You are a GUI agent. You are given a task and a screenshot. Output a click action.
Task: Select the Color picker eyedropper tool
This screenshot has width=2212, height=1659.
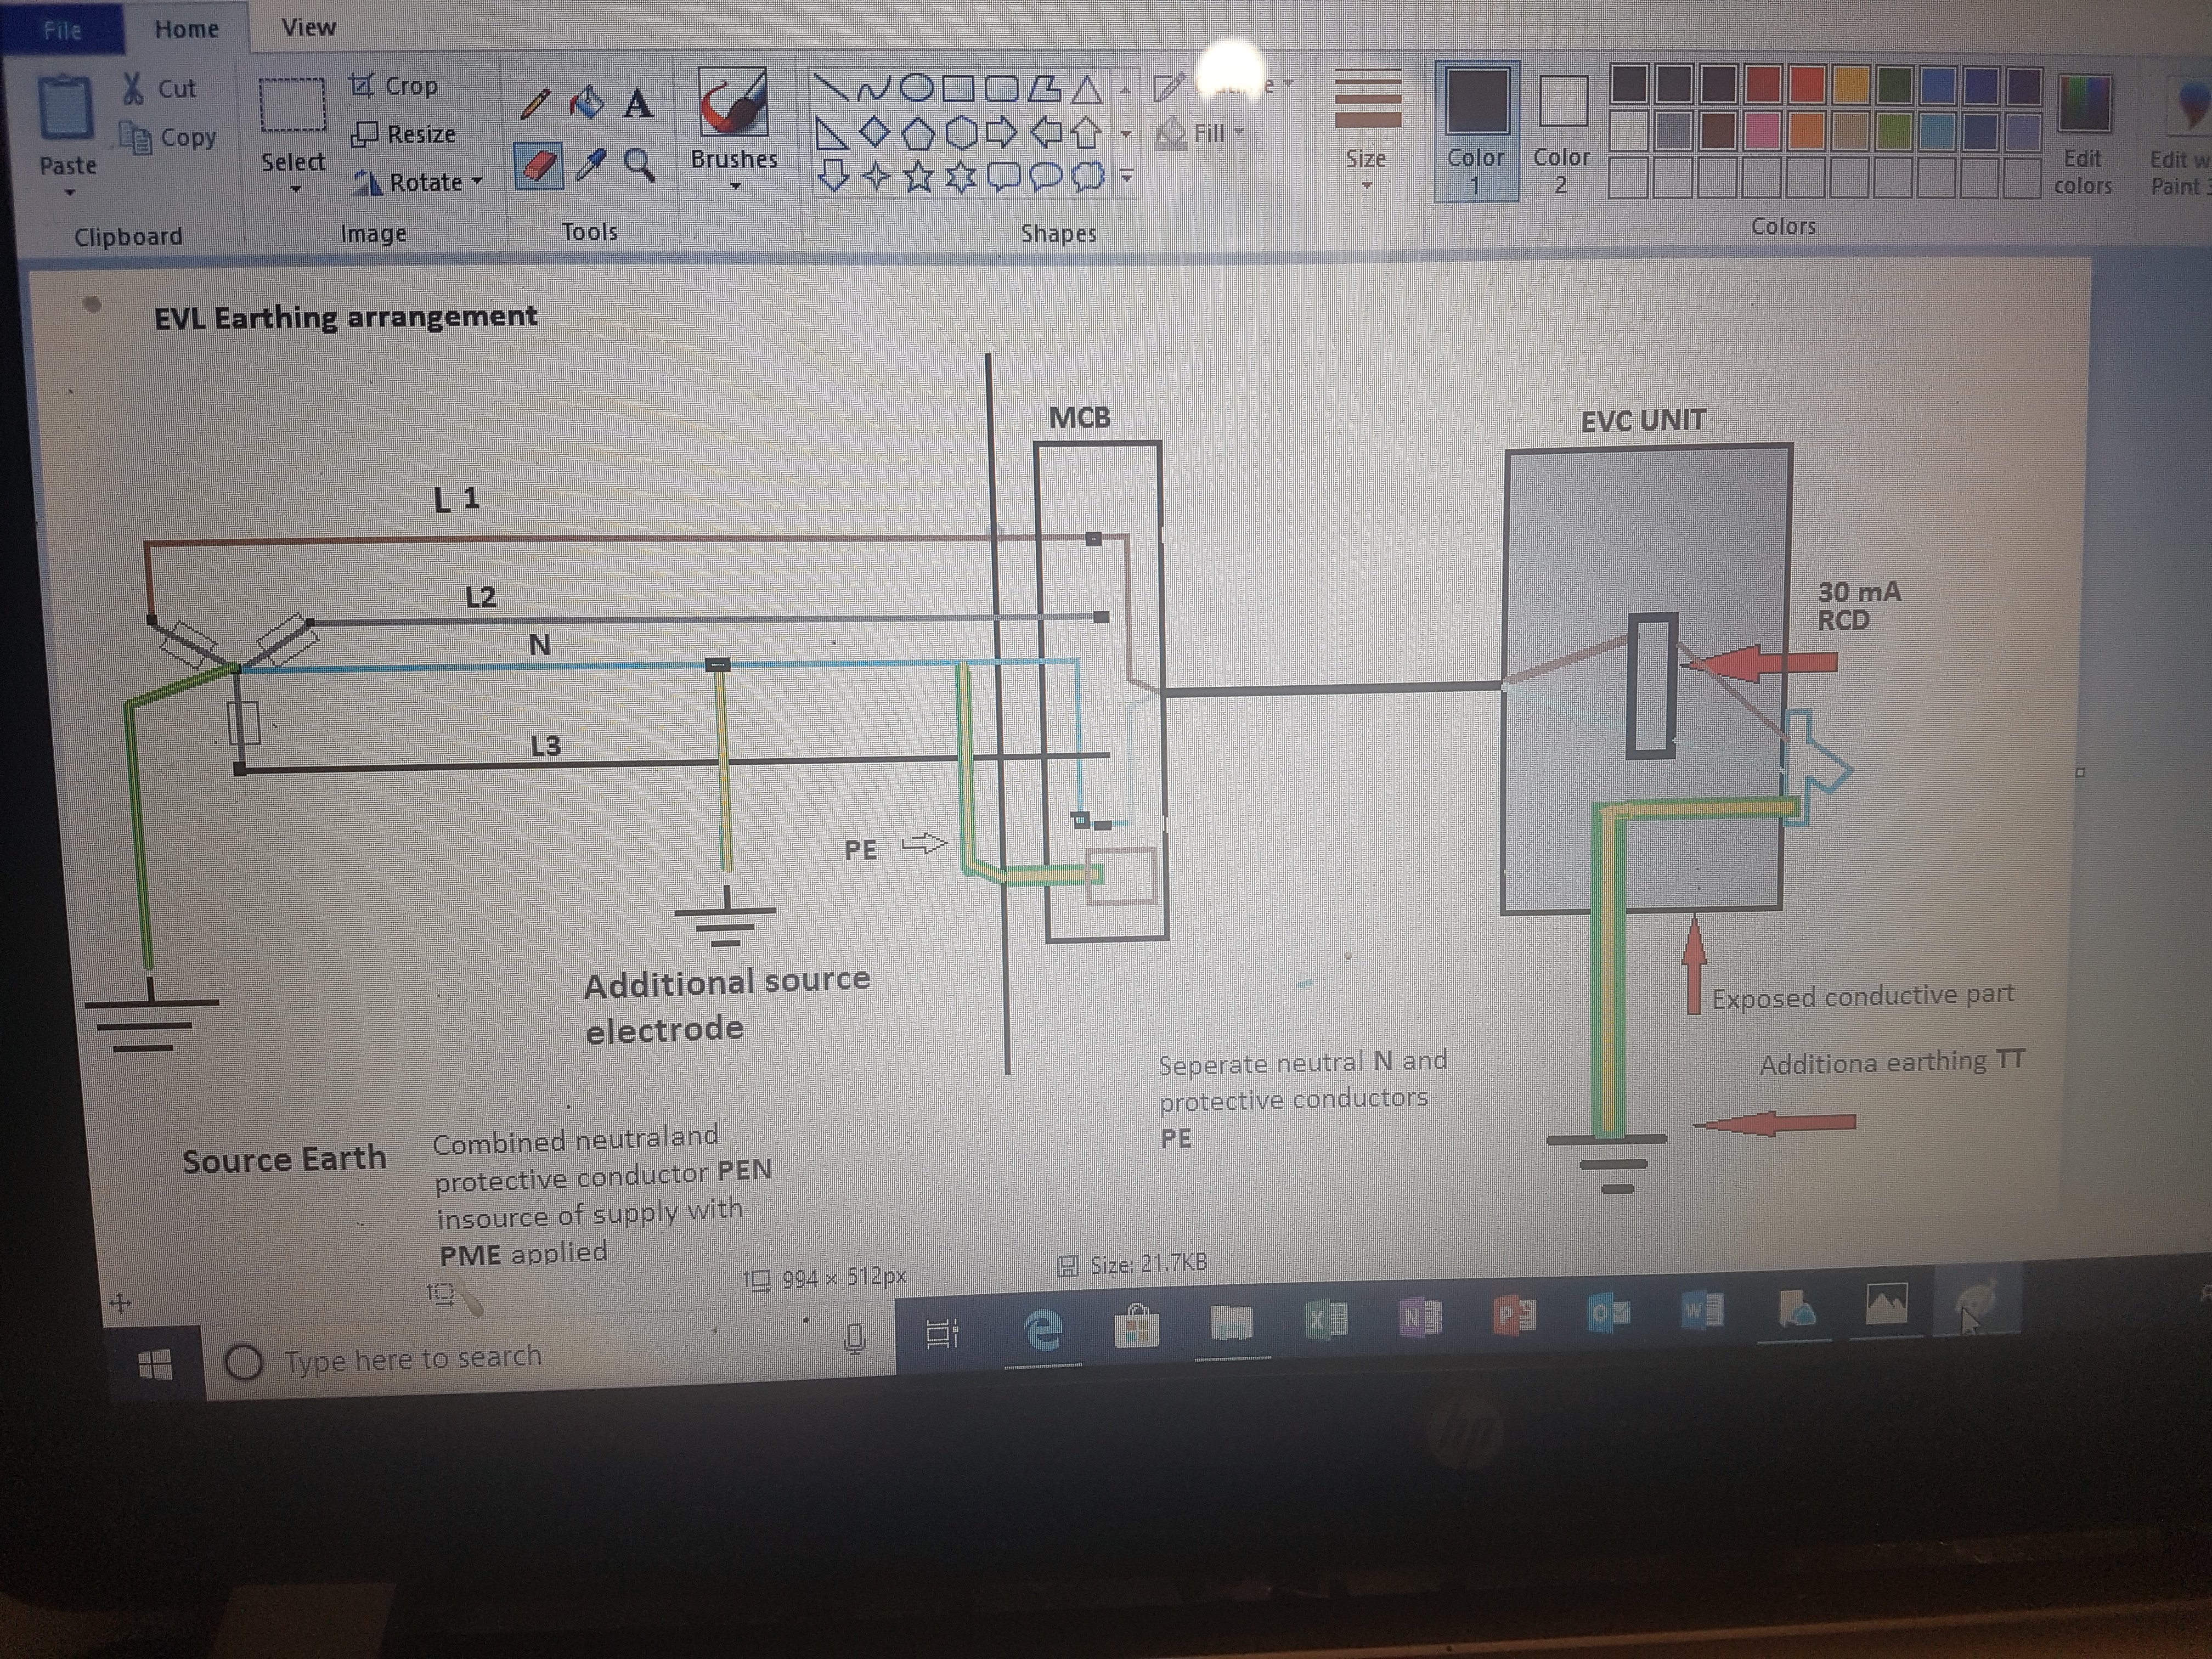pyautogui.click(x=590, y=165)
